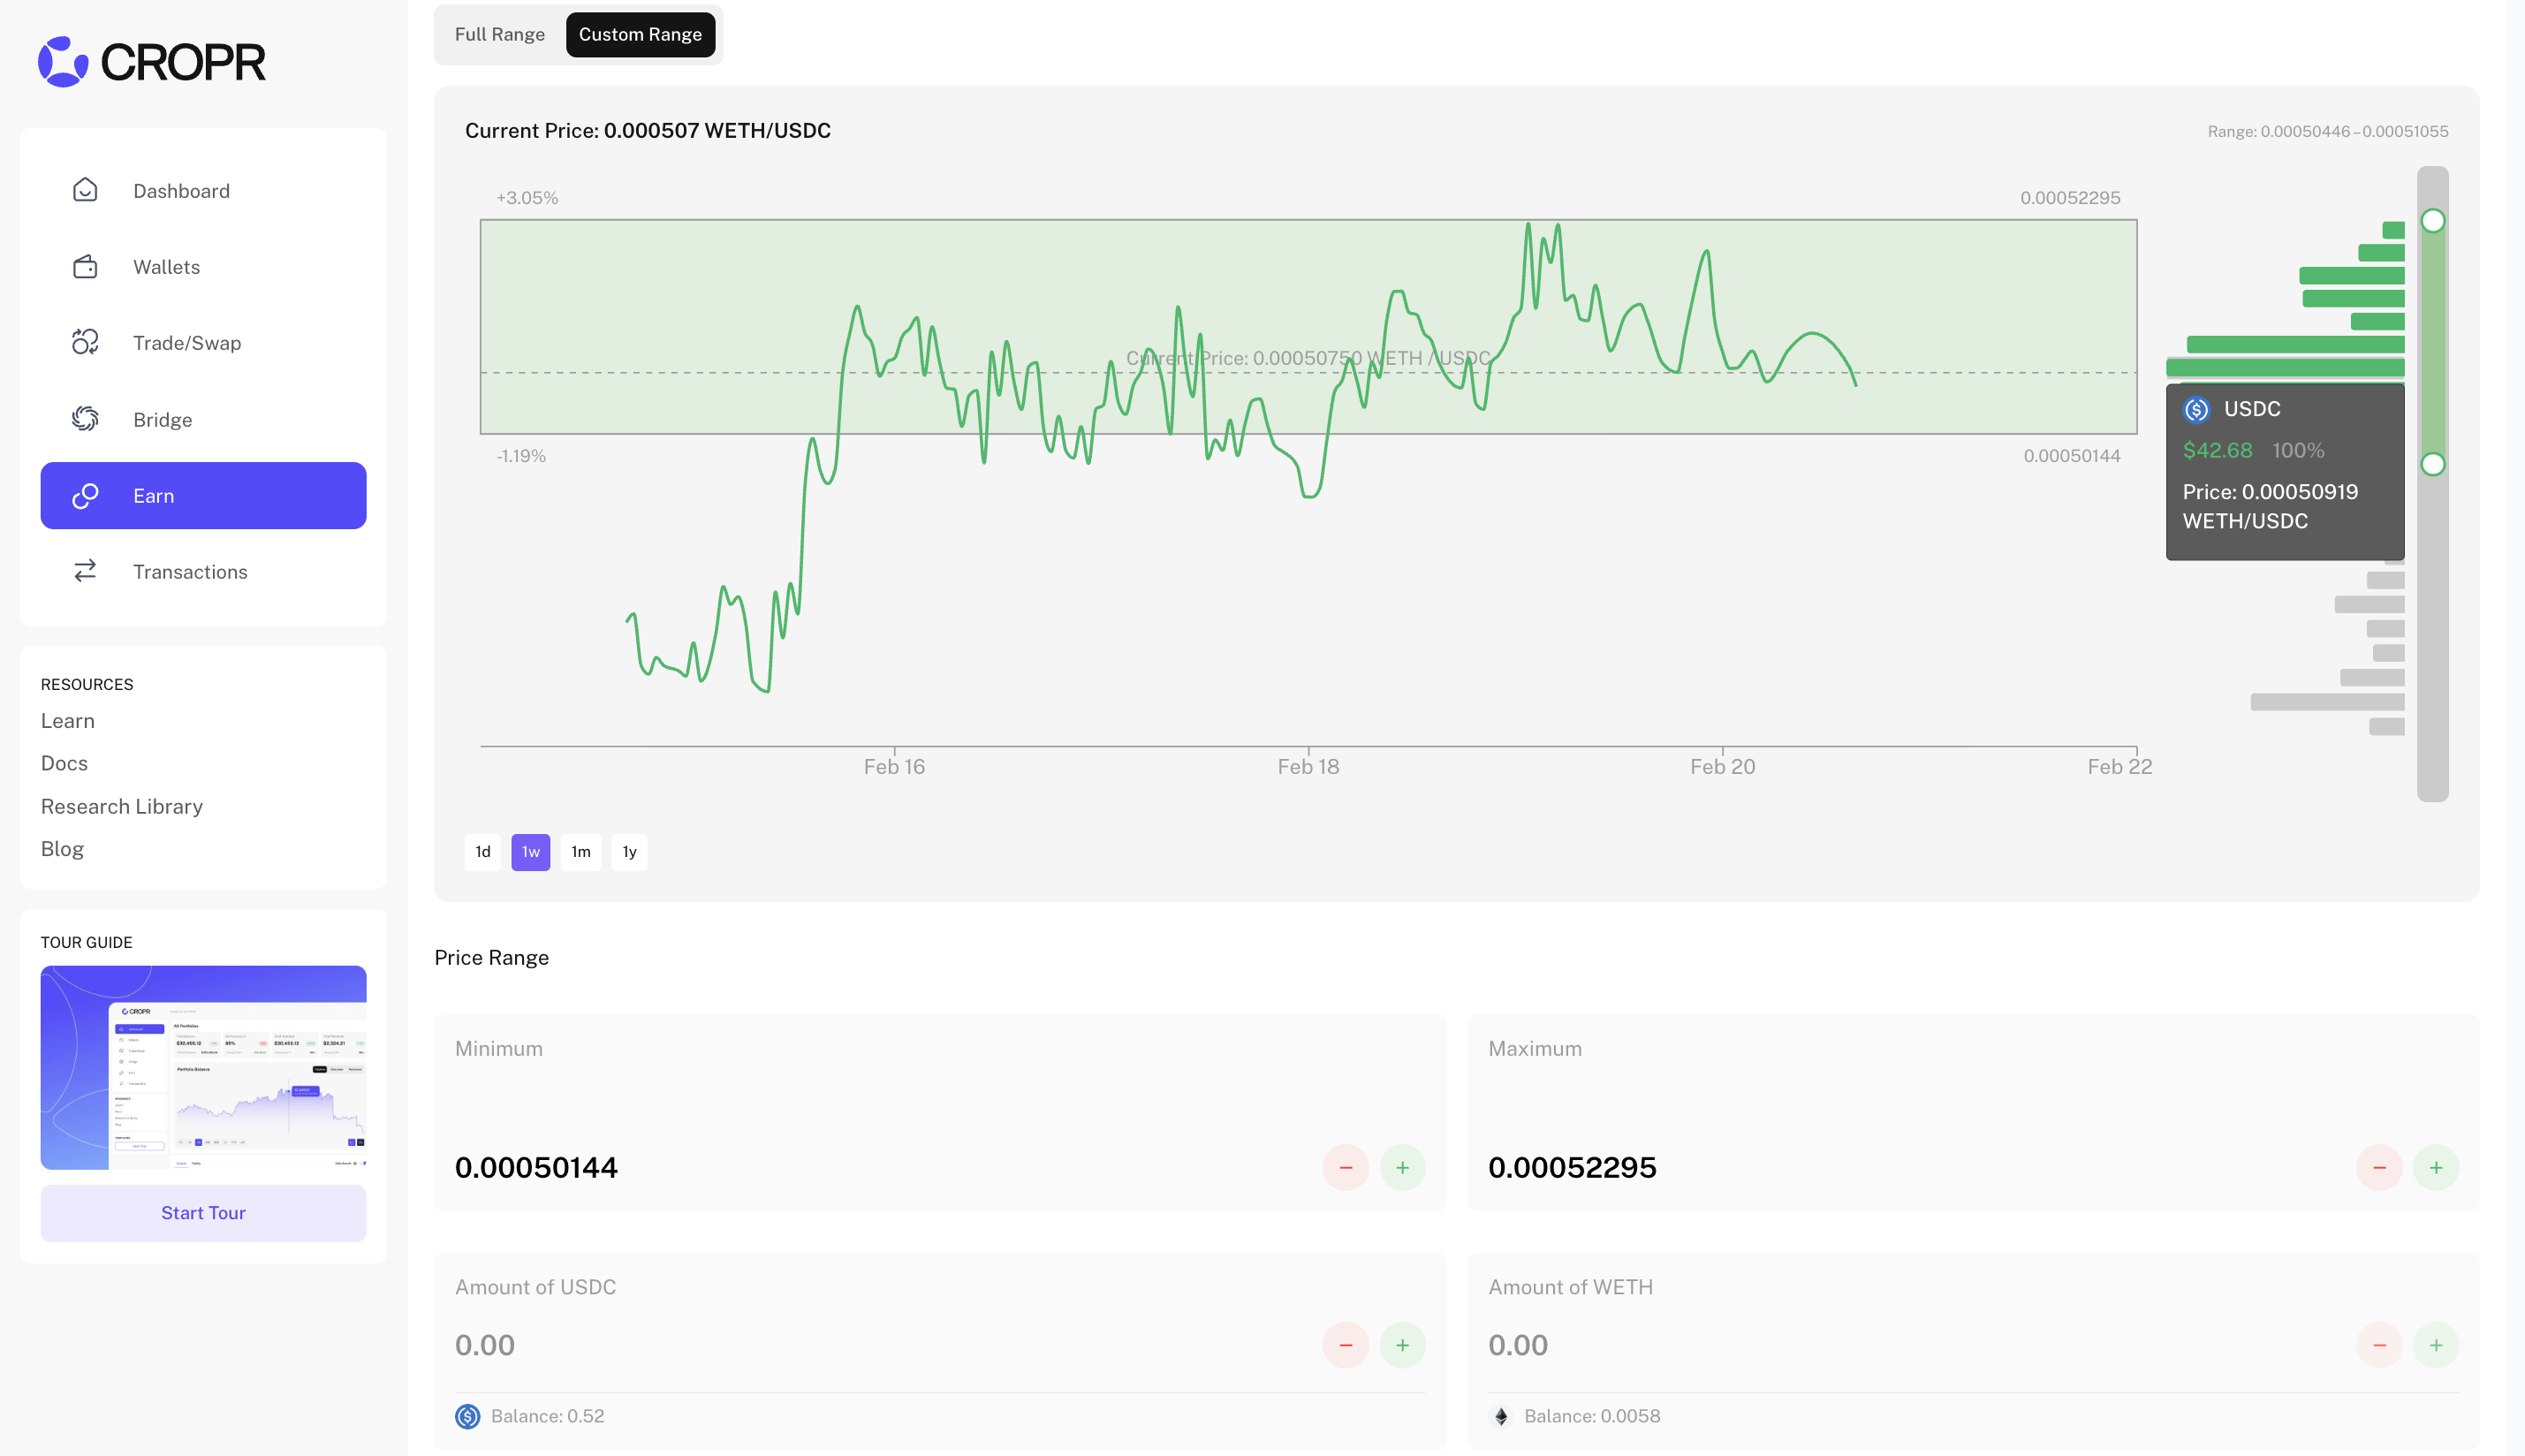Click the Start Tour button
2525x1456 pixels.
[x=203, y=1213]
